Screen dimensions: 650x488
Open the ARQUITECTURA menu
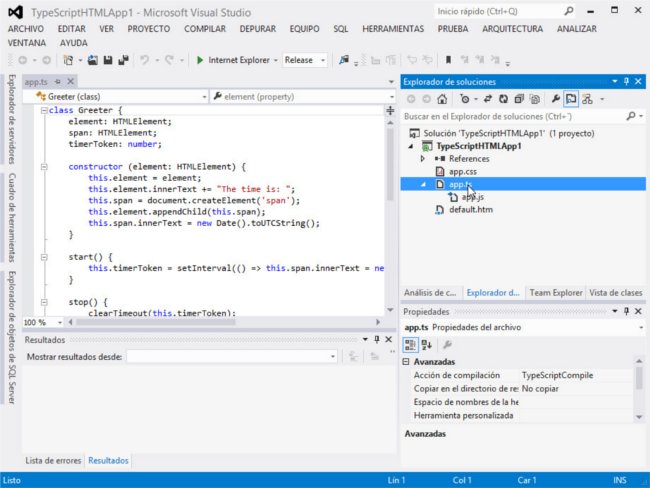(x=512, y=29)
